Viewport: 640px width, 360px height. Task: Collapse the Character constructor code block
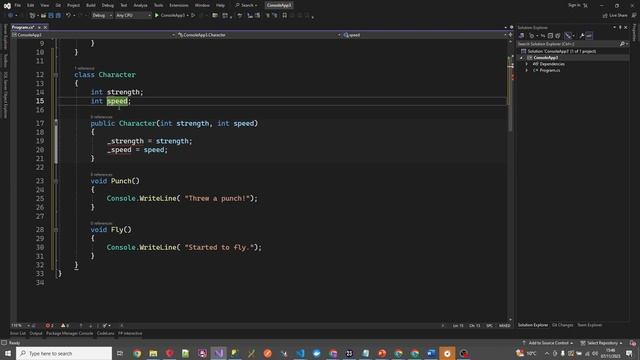56,123
